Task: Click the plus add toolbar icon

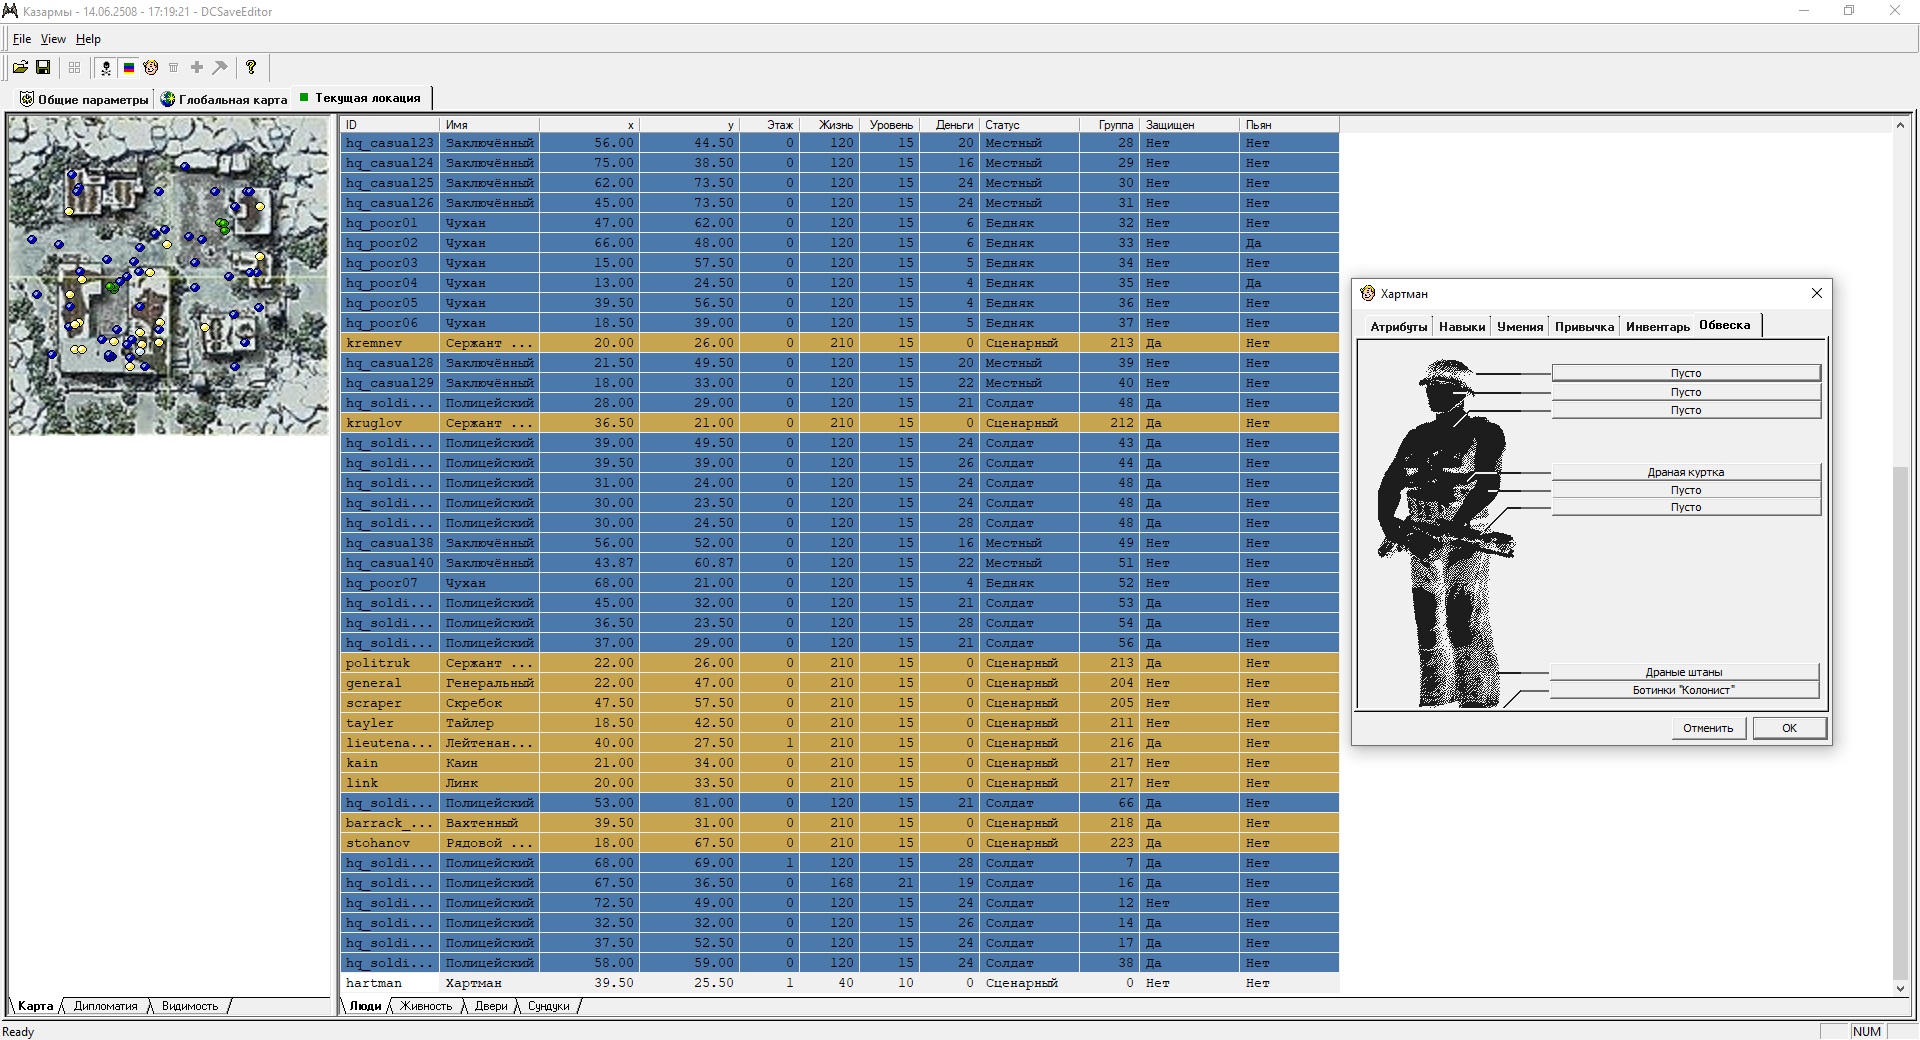Action: coord(197,67)
